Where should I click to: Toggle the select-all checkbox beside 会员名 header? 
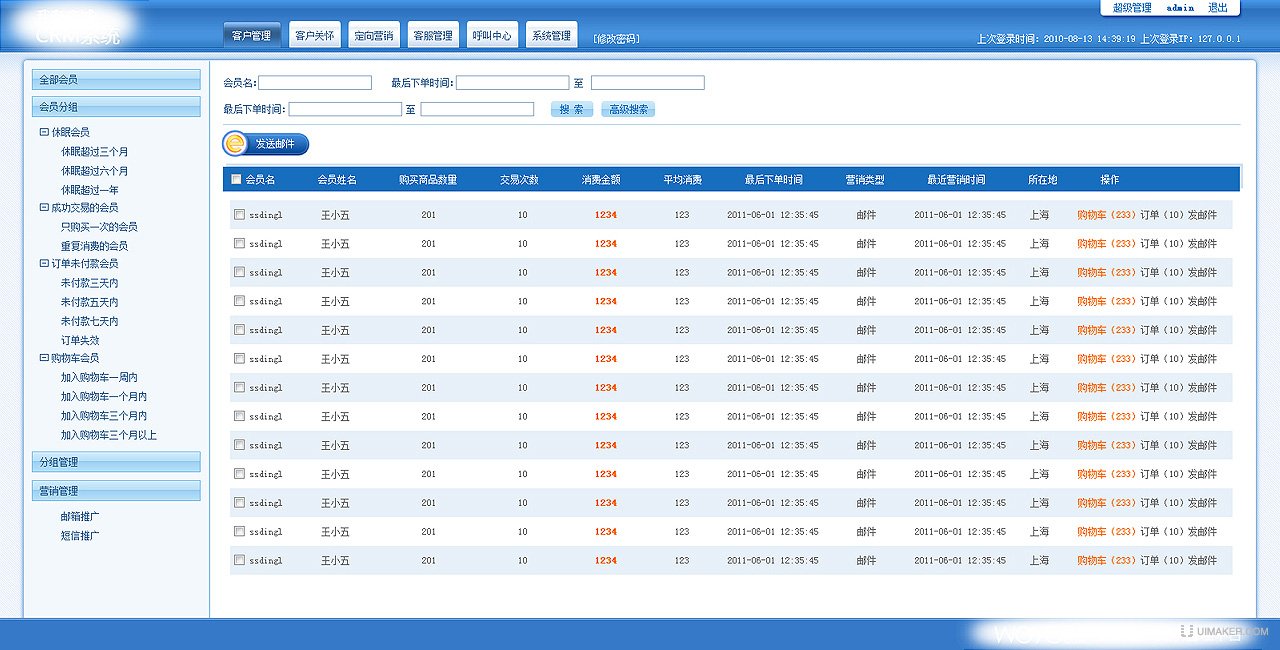click(x=236, y=180)
